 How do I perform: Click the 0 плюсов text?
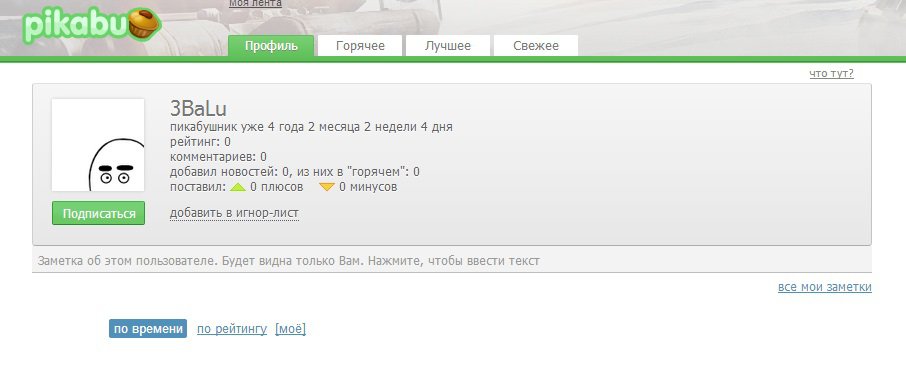277,187
